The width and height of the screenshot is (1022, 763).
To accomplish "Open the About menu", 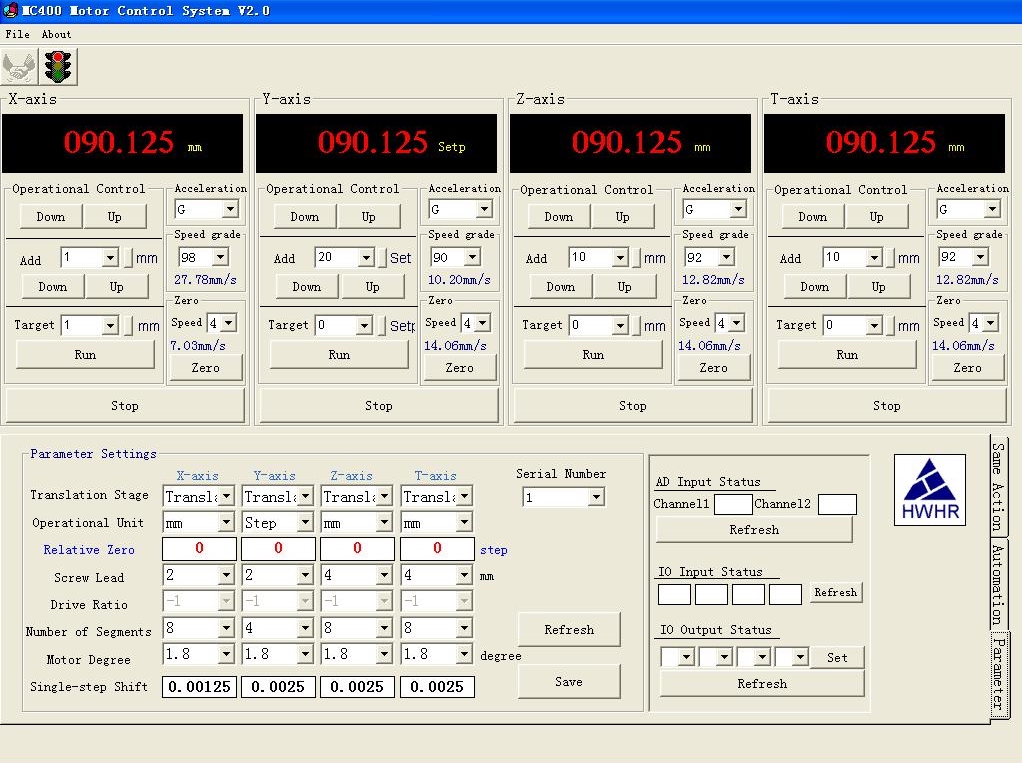I will [56, 34].
